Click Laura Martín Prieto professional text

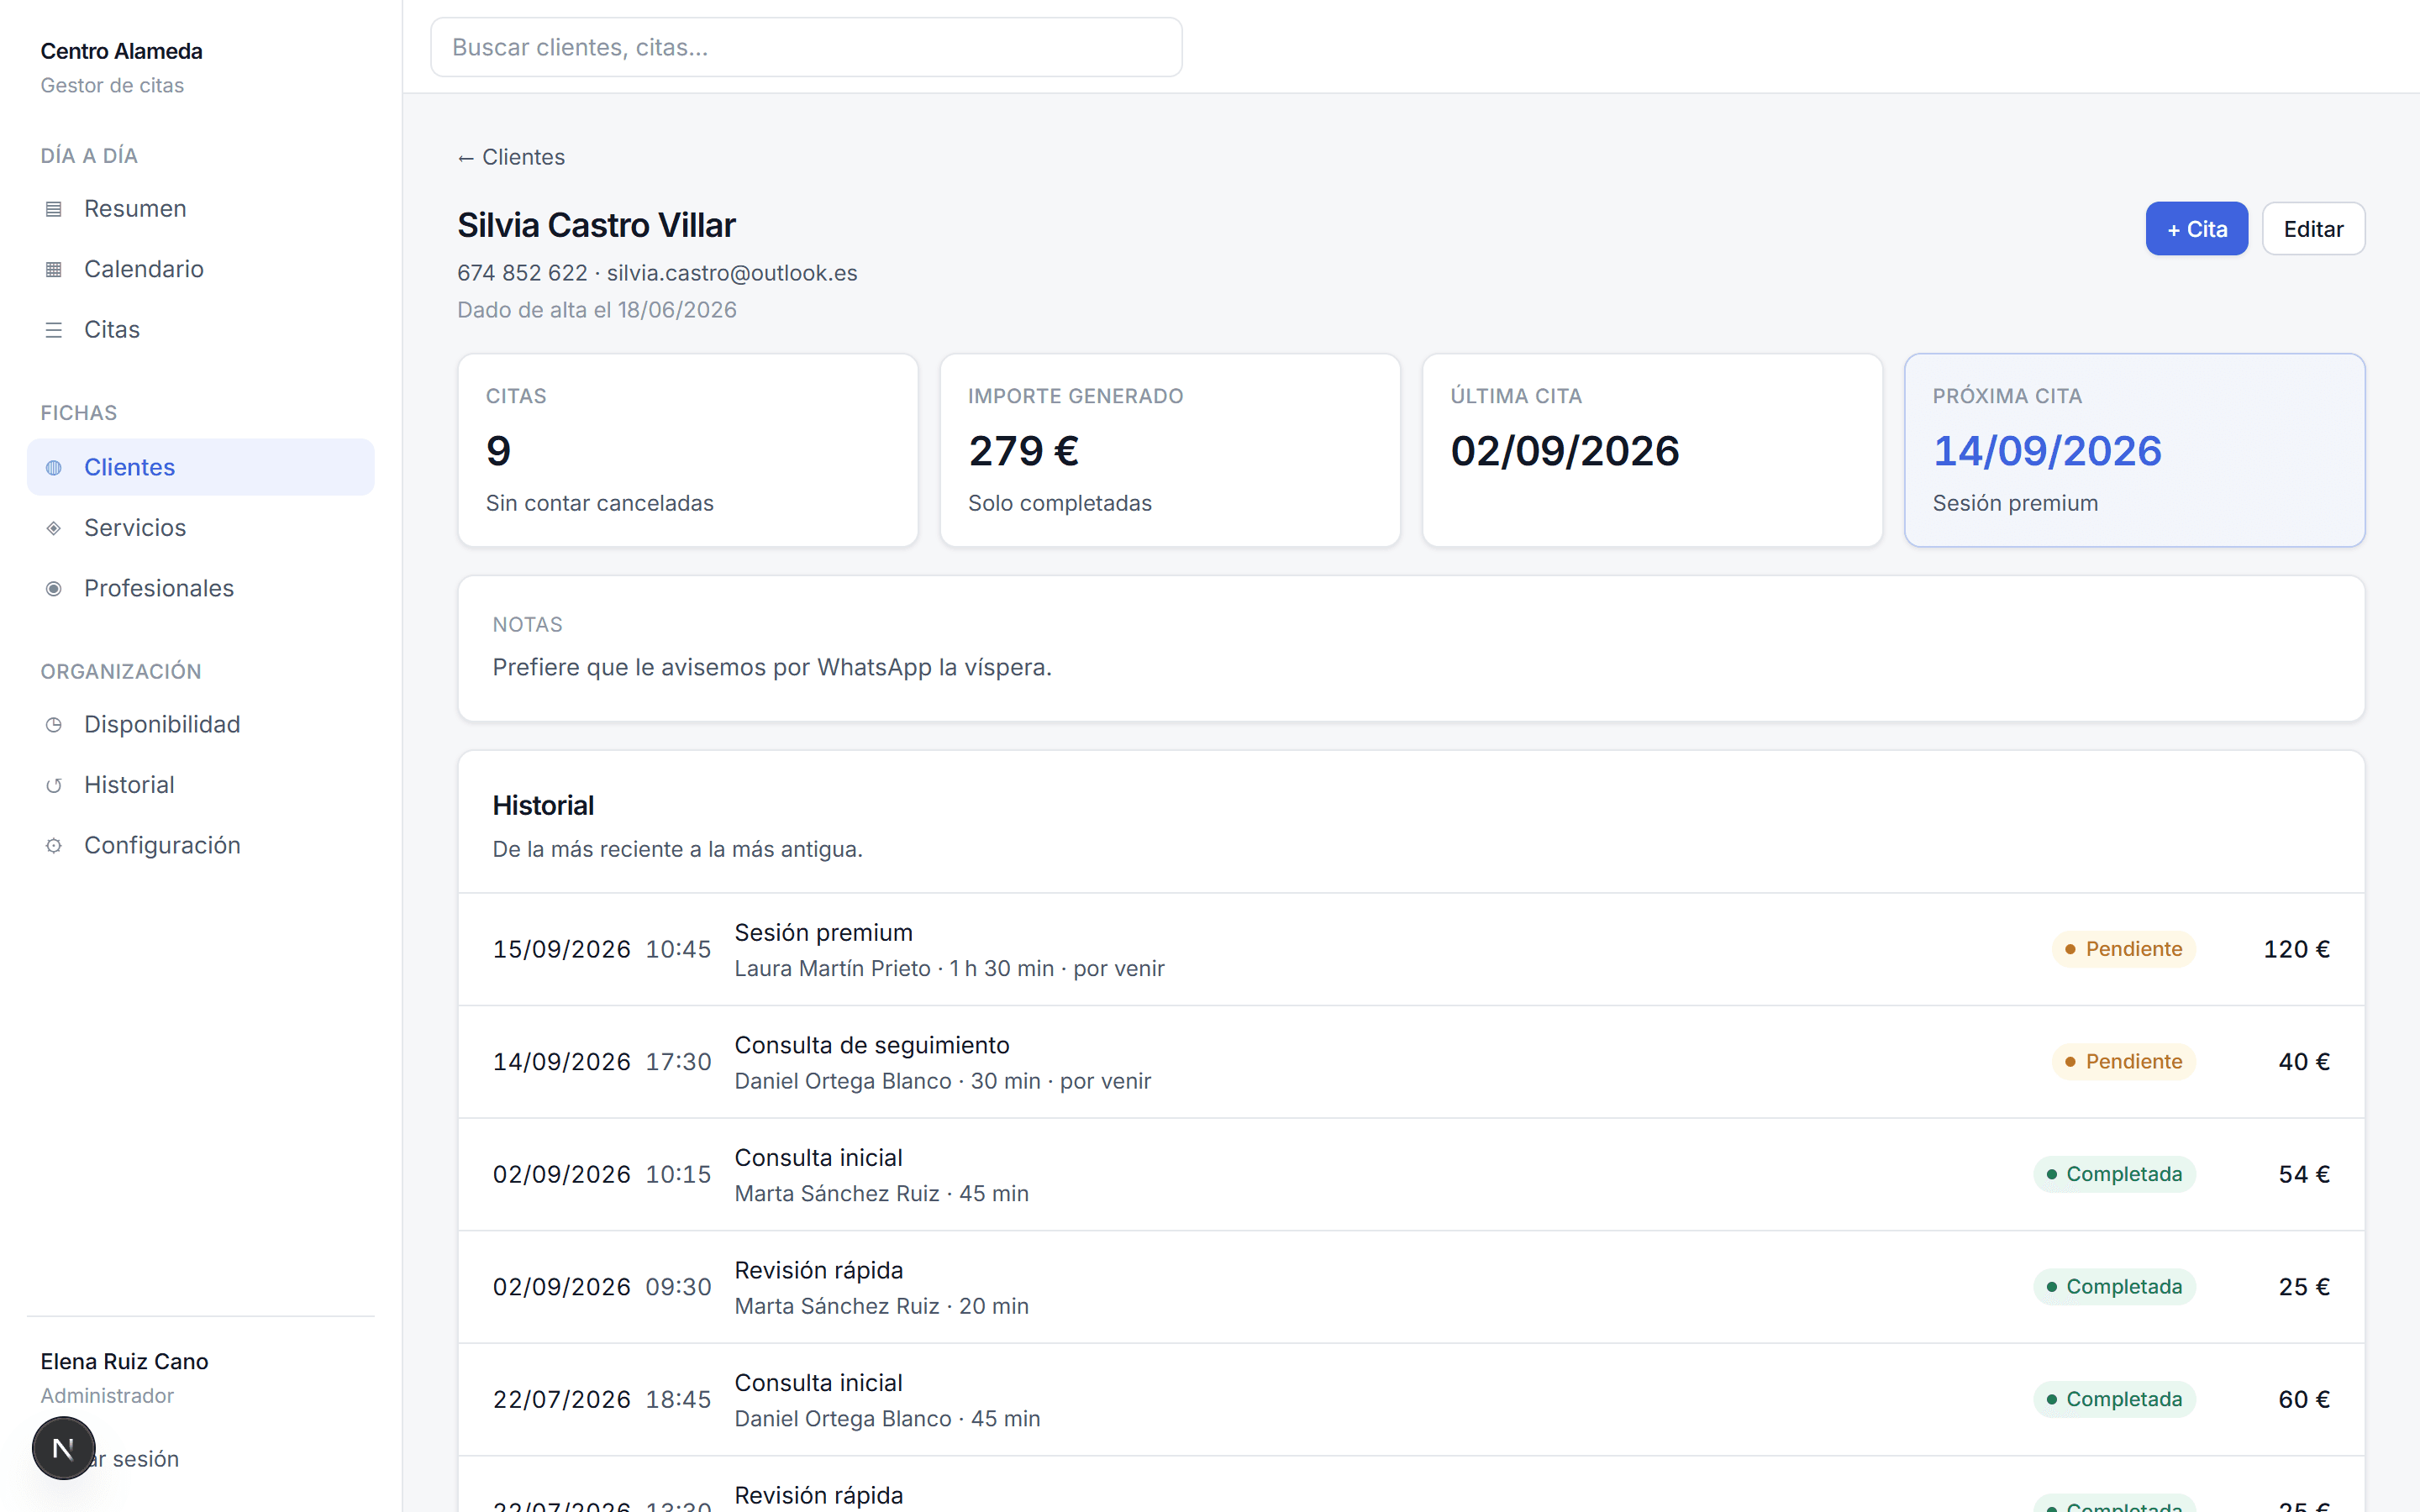[832, 968]
